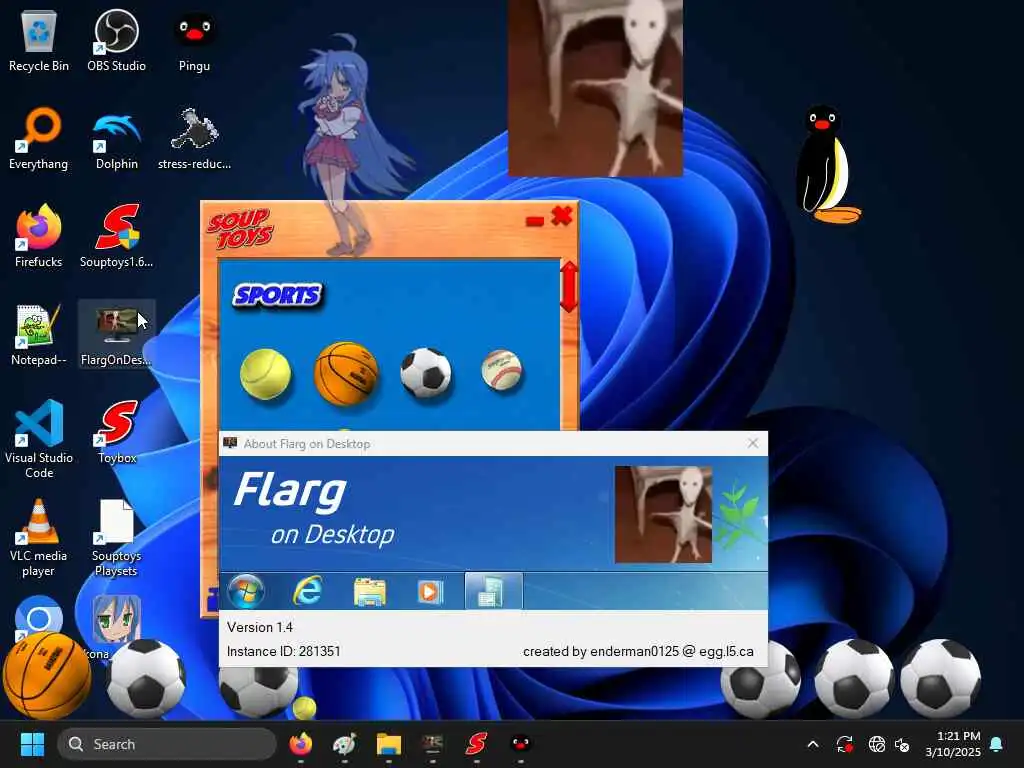
Task: Select the stress-reduc... desktop icon
Action: tap(194, 138)
